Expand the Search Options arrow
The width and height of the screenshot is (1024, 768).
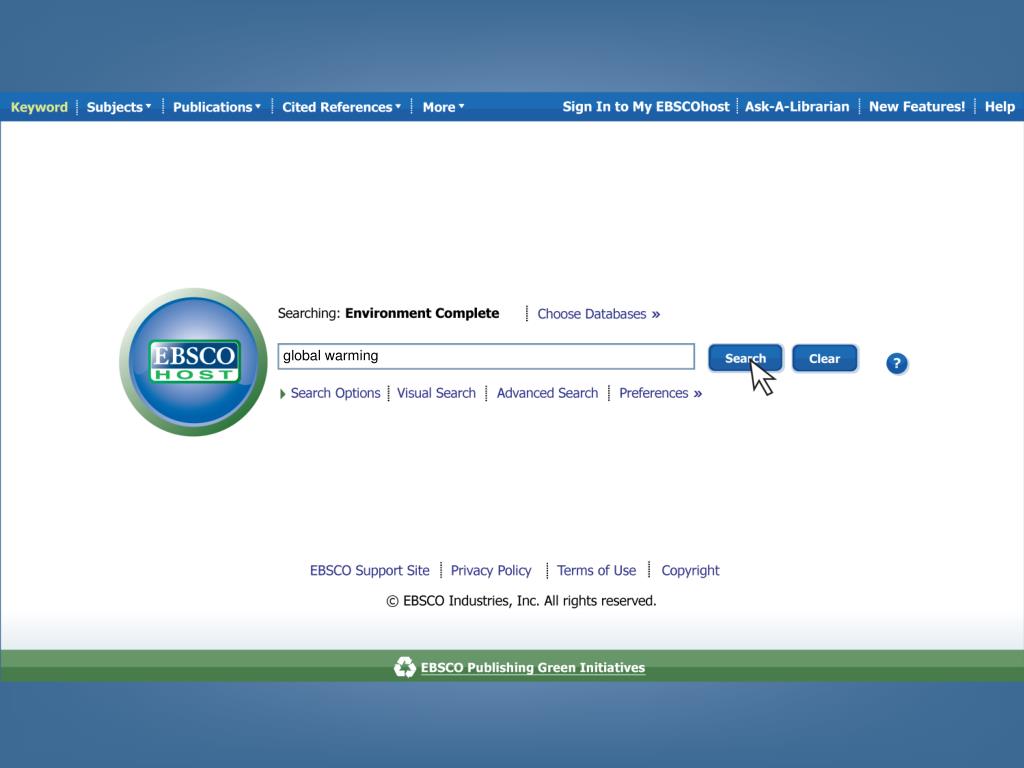pyautogui.click(x=283, y=394)
